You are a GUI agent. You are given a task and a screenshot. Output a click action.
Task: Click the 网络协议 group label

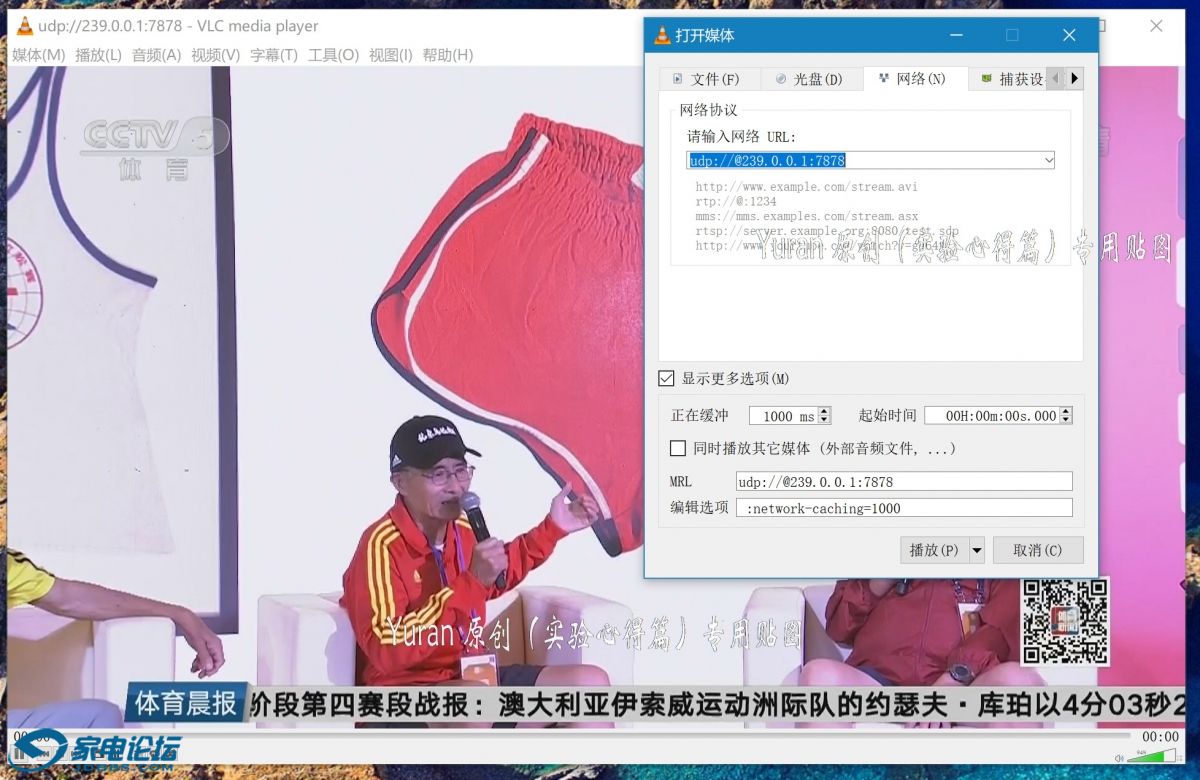708,110
